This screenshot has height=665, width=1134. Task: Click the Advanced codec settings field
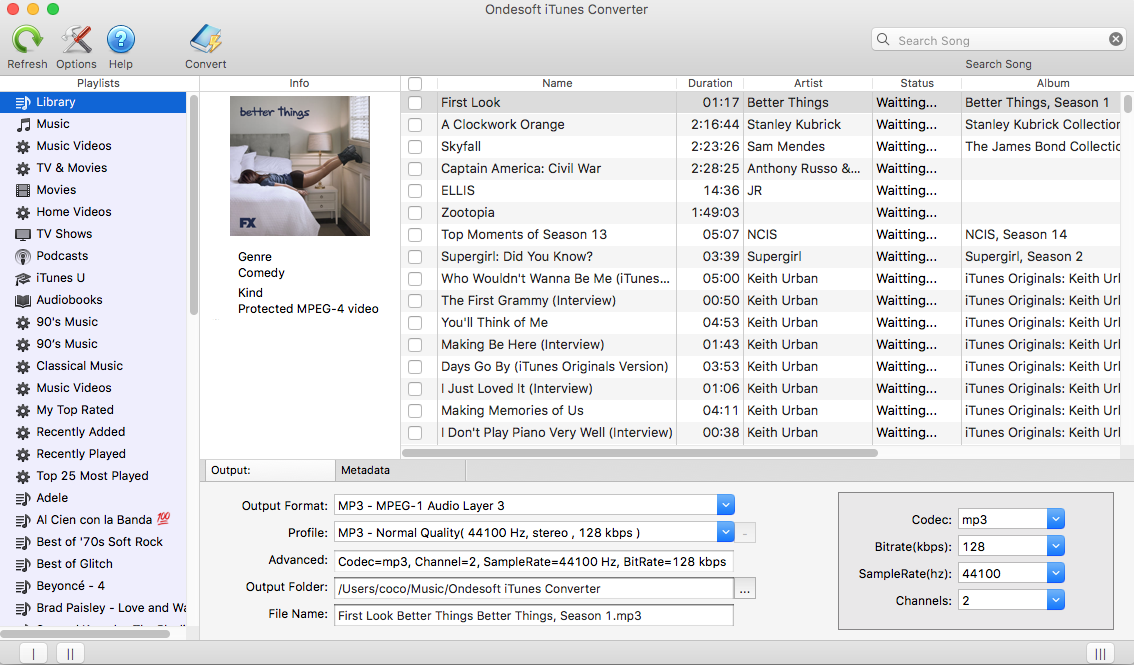tap(534, 561)
